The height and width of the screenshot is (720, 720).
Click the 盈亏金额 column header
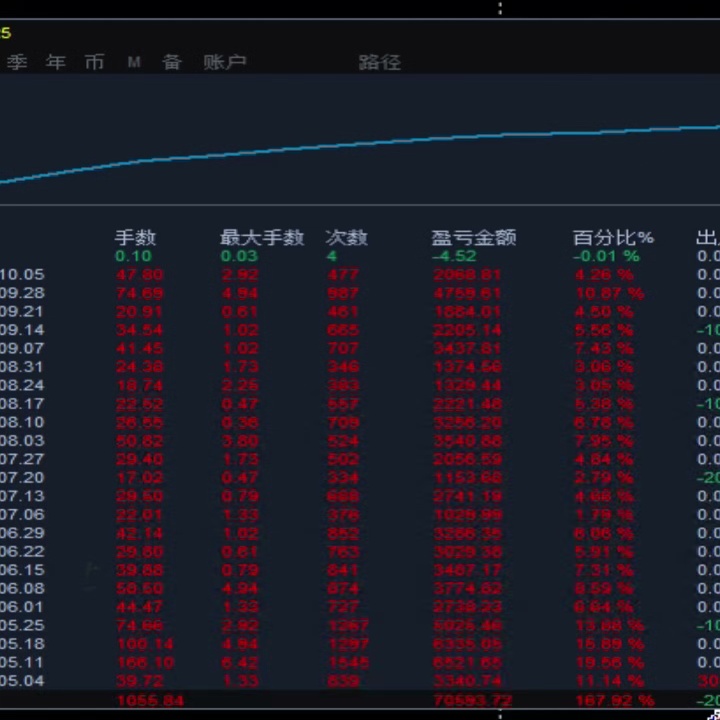[x=473, y=237]
